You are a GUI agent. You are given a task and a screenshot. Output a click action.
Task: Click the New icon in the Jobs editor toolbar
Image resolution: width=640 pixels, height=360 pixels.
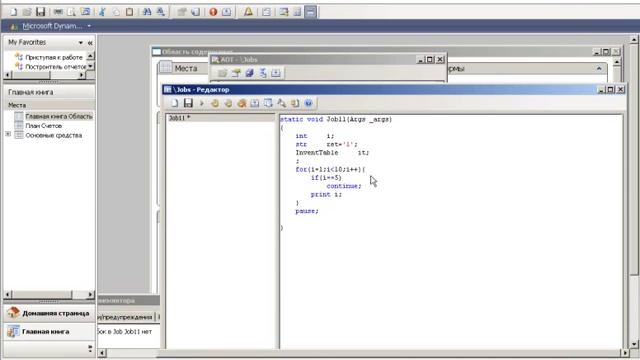click(x=175, y=103)
